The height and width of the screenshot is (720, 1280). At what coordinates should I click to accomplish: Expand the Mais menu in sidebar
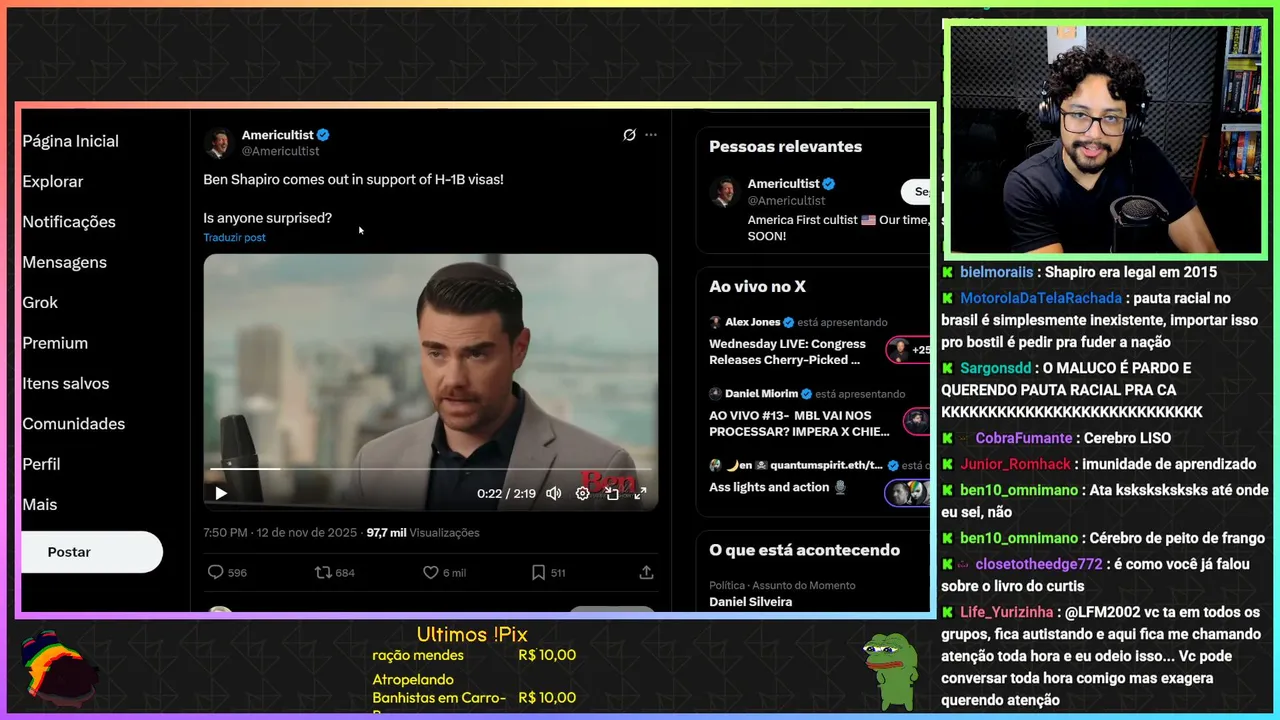(40, 505)
